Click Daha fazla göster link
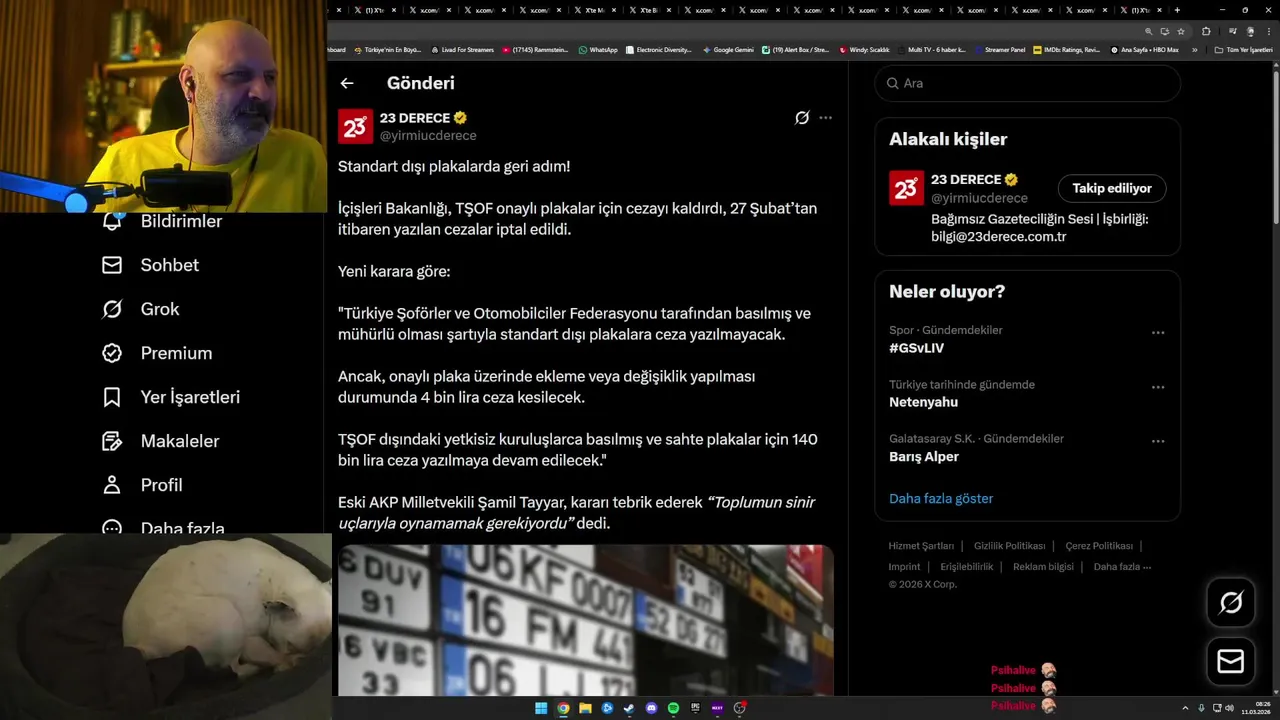The image size is (1280, 720). point(941,498)
